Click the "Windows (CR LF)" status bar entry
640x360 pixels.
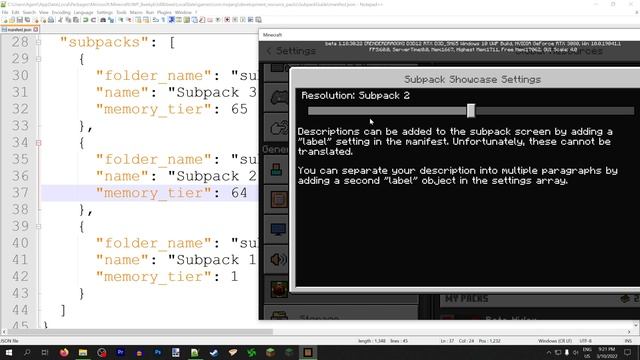[x=554, y=341]
